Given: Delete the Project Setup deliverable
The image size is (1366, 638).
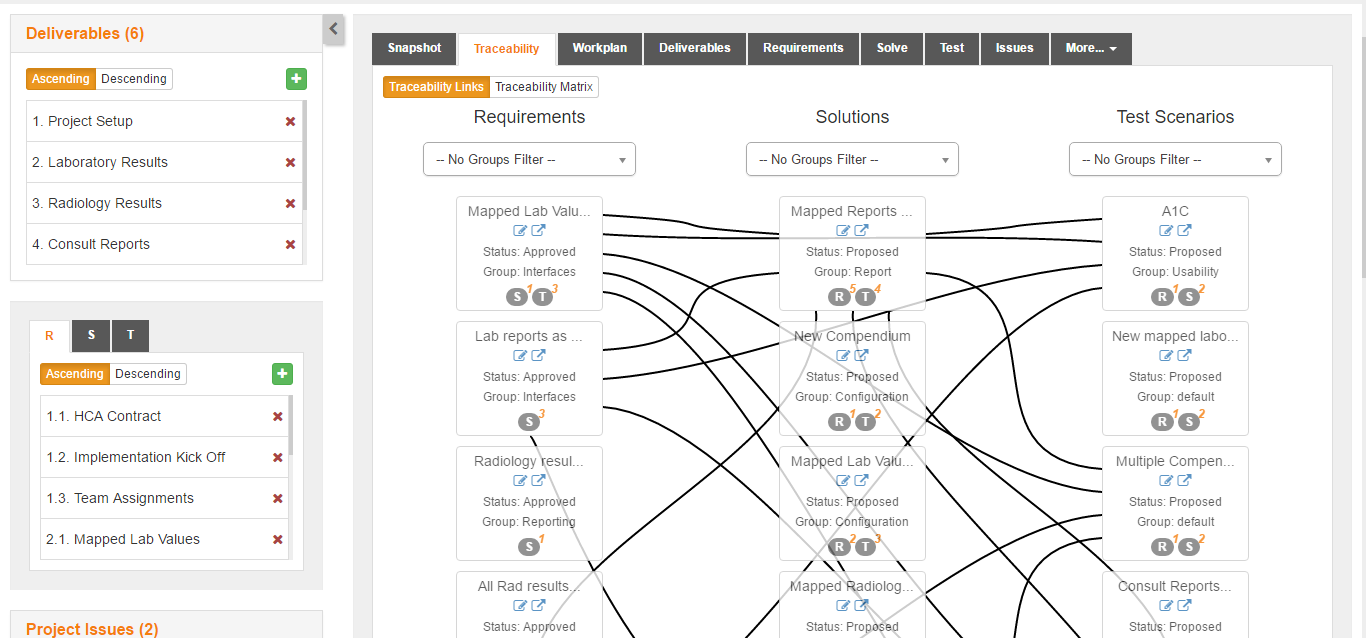Looking at the screenshot, I should 290,121.
